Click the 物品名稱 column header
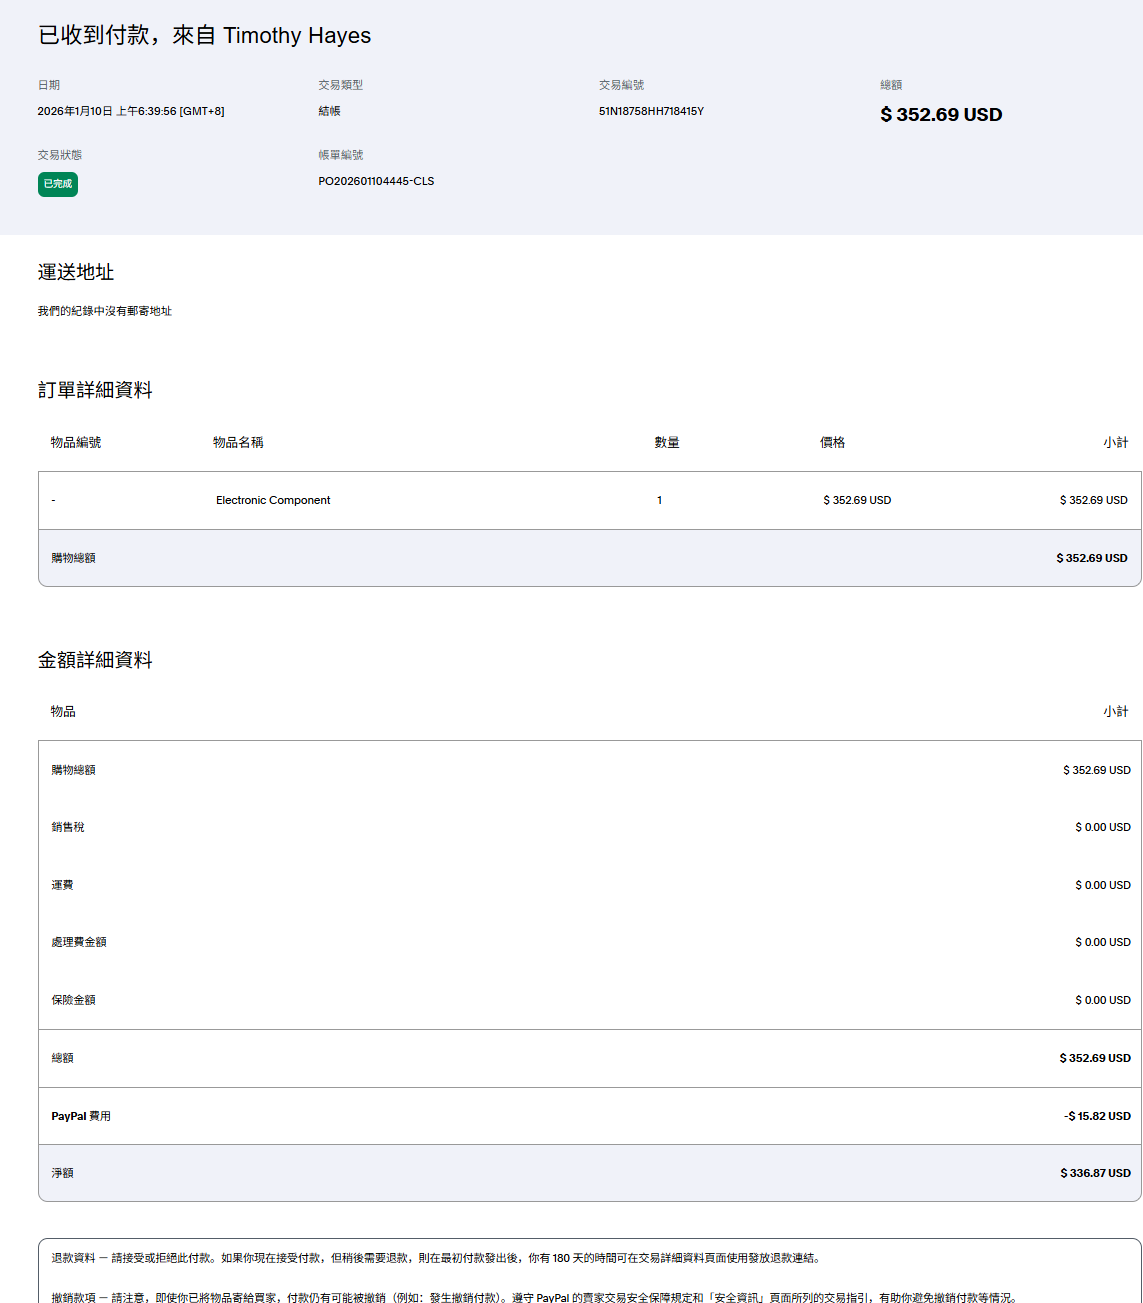The image size is (1143, 1303). [238, 442]
